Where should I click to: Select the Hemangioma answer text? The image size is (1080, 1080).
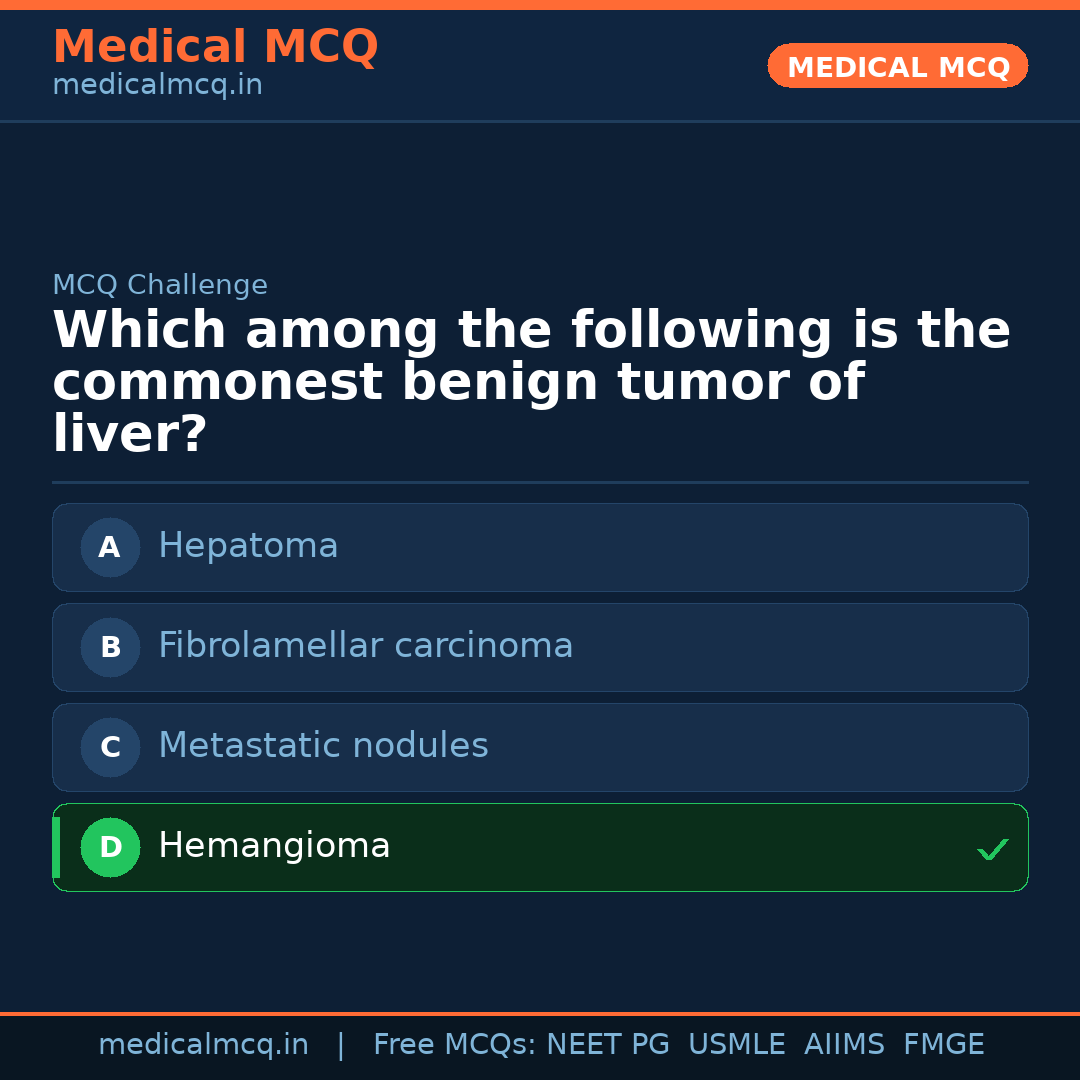274,846
